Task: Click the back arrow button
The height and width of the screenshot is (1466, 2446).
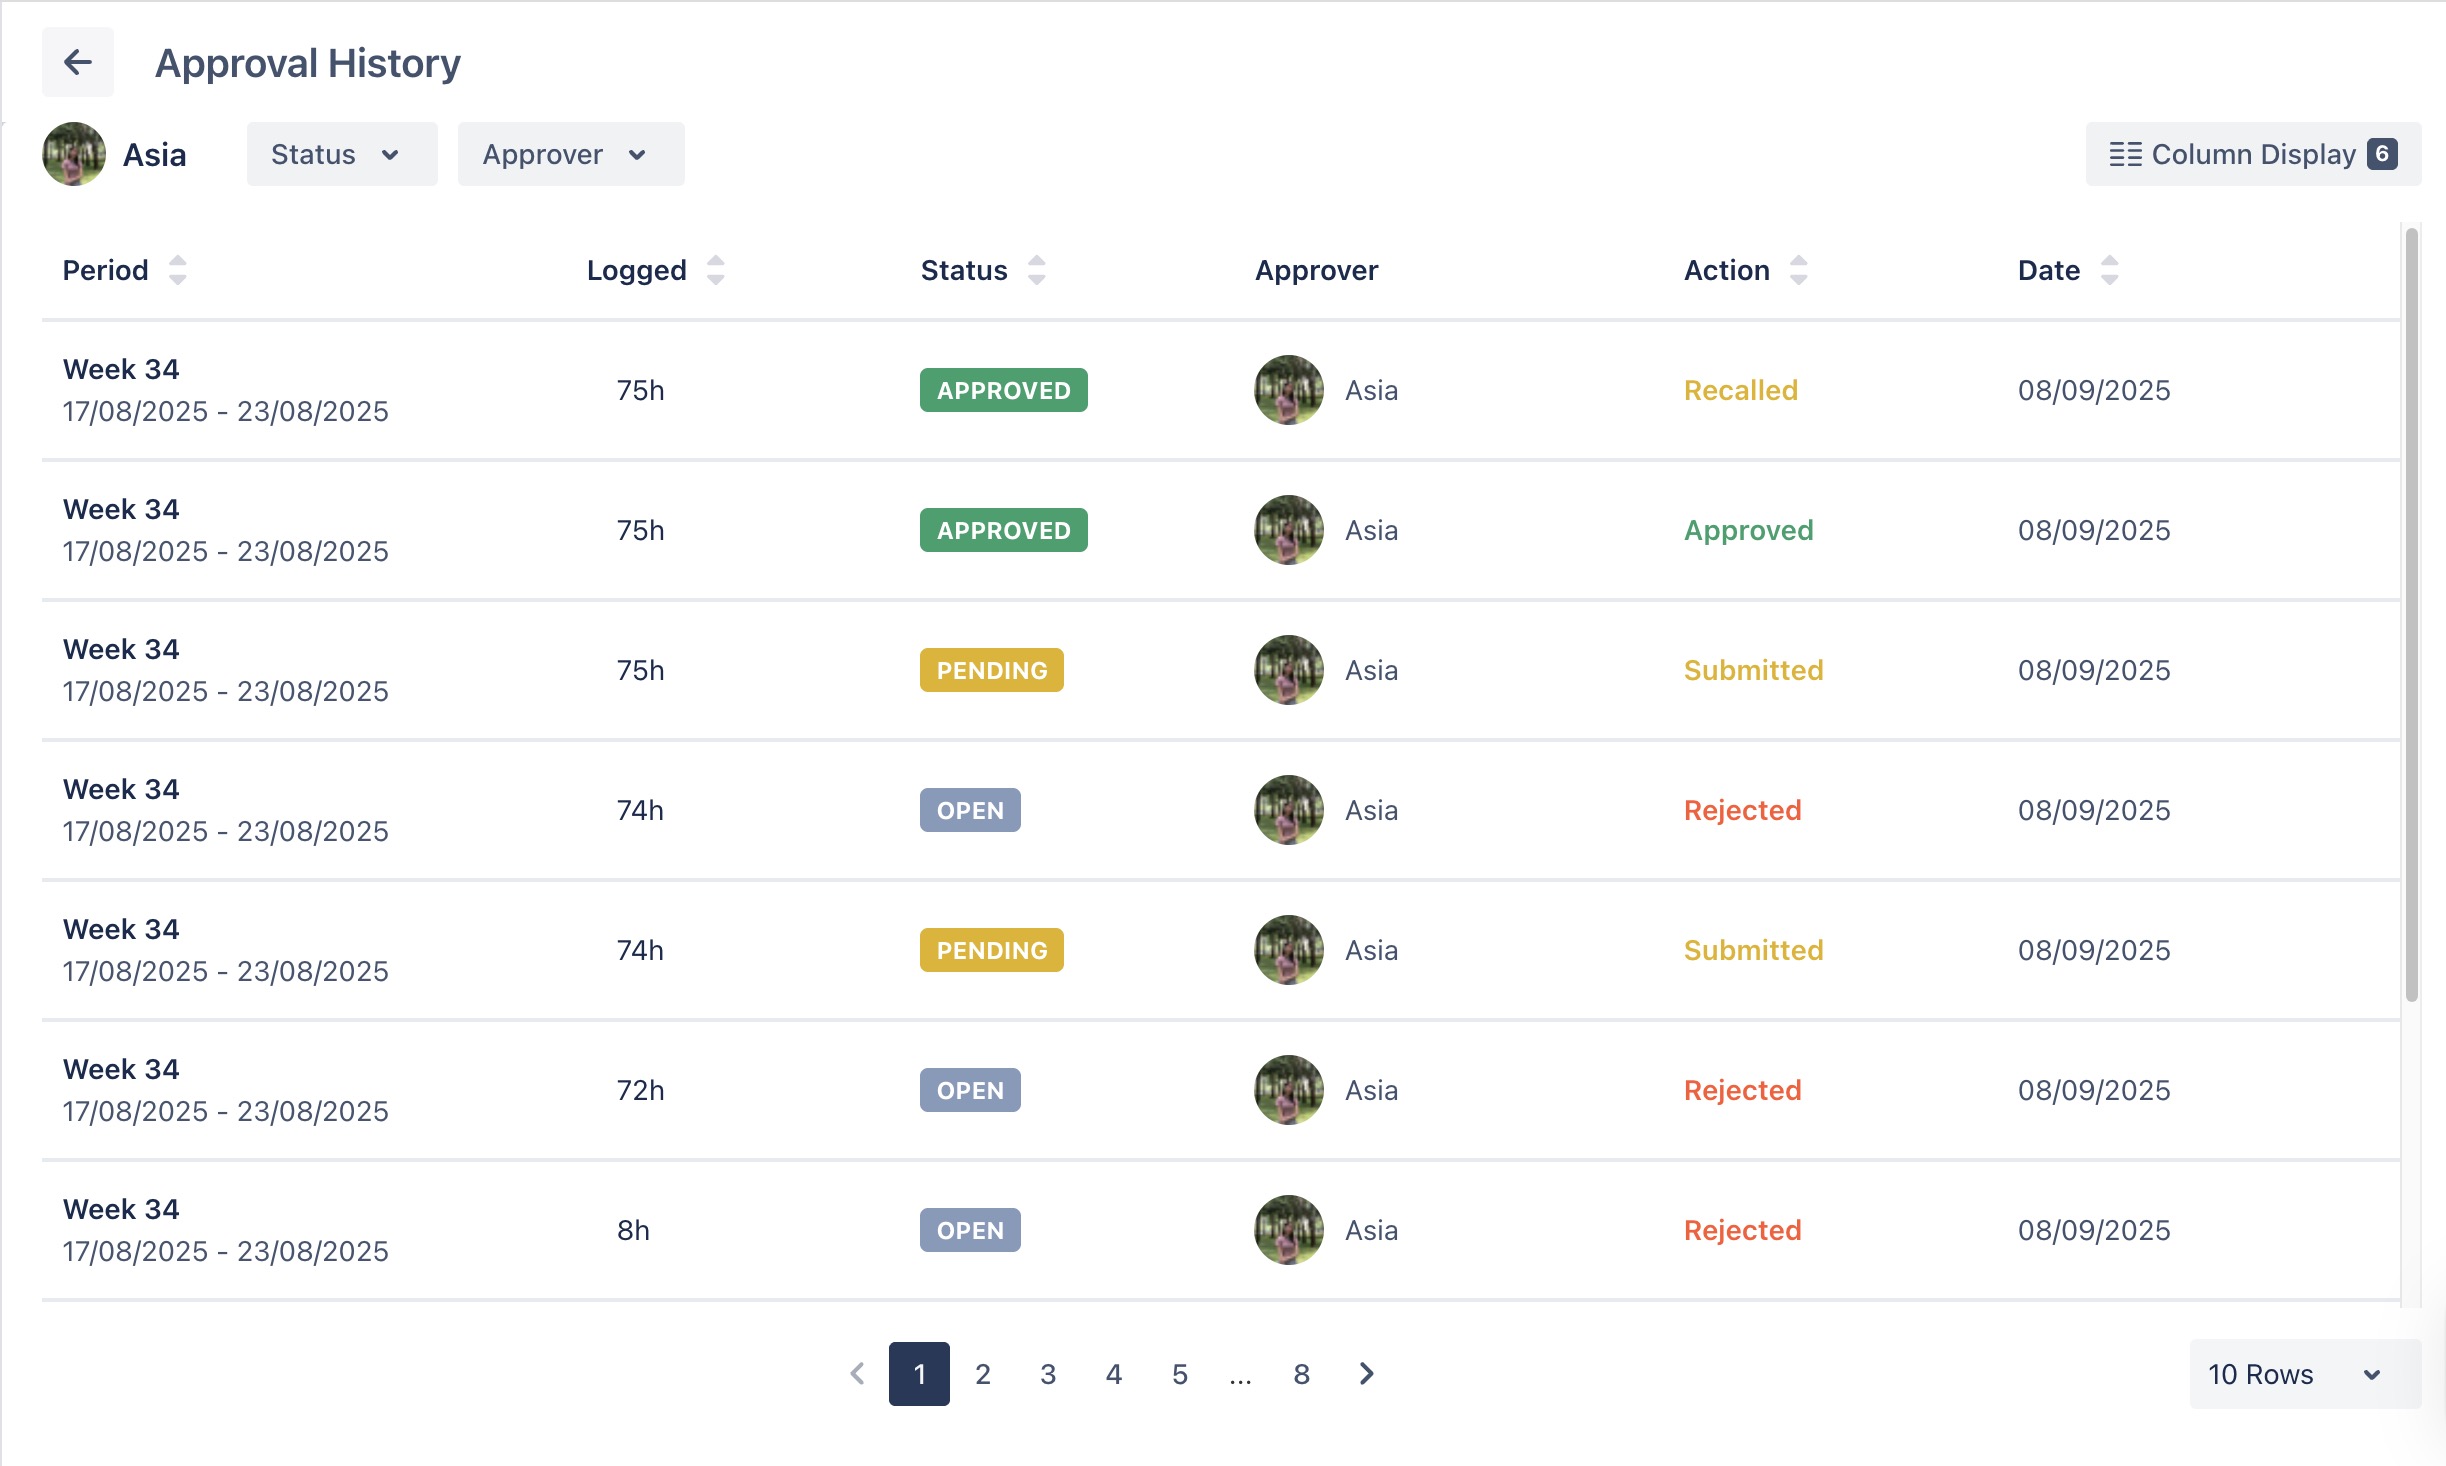Action: tap(77, 62)
